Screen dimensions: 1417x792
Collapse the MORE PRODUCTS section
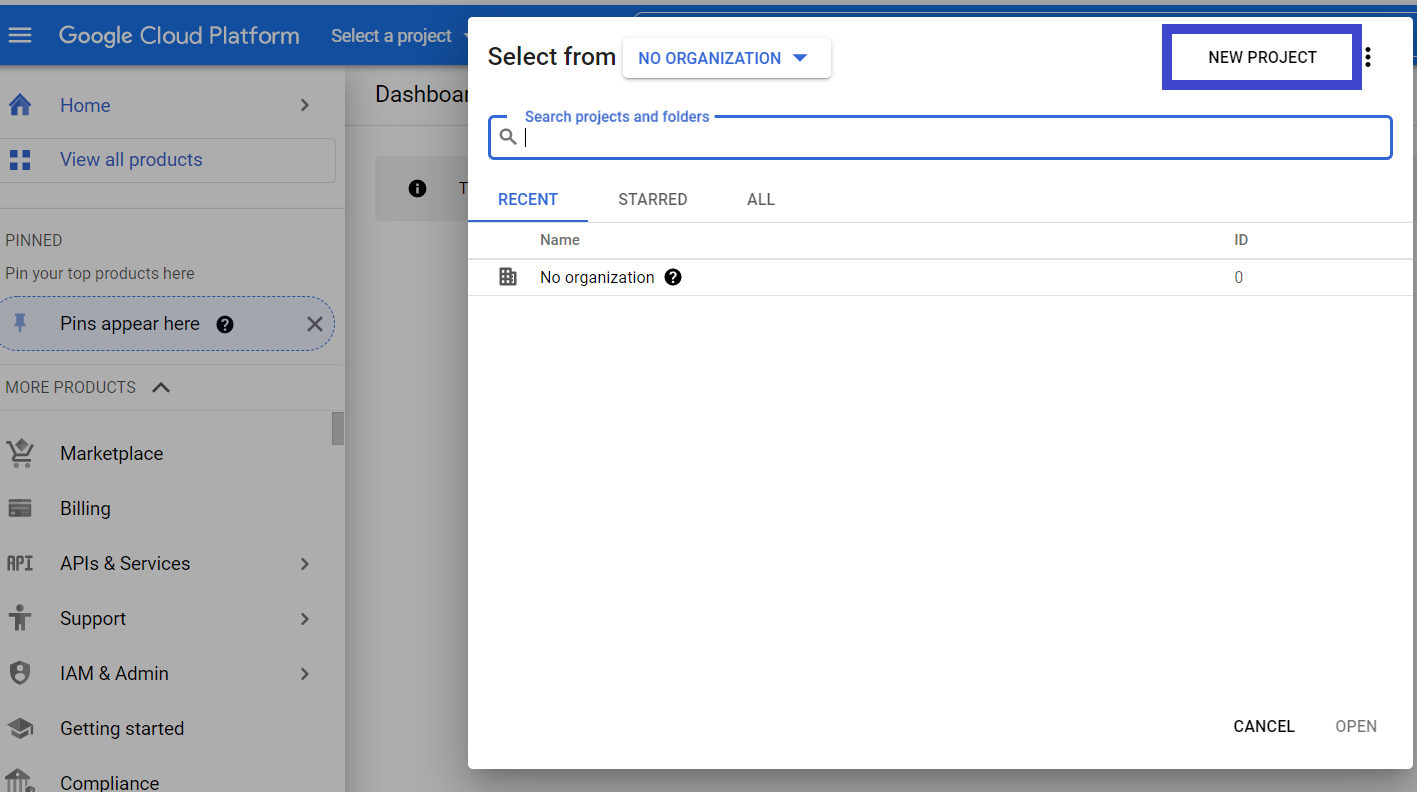point(161,387)
